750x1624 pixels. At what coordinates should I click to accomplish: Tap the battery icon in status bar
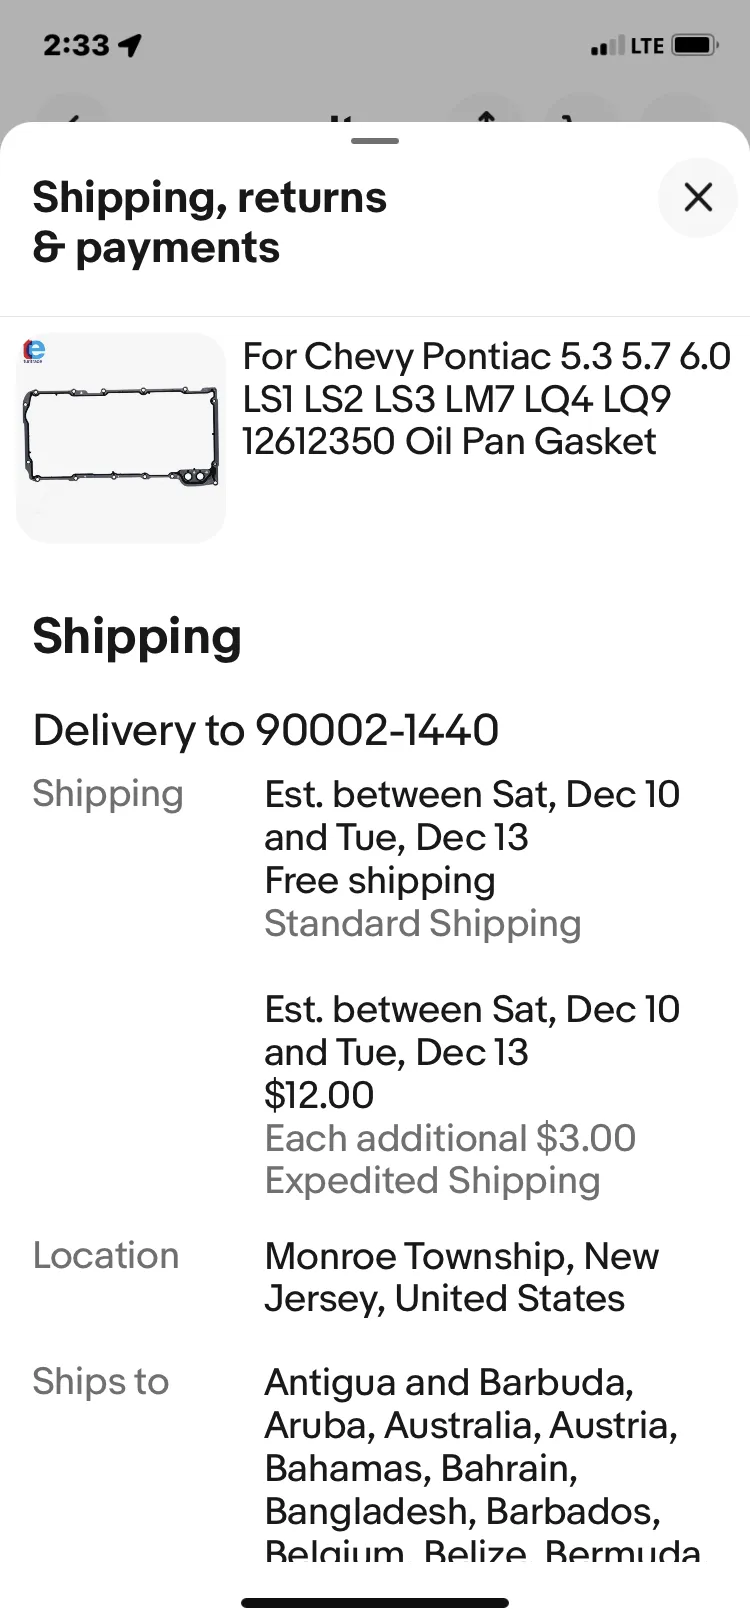pyautogui.click(x=695, y=45)
